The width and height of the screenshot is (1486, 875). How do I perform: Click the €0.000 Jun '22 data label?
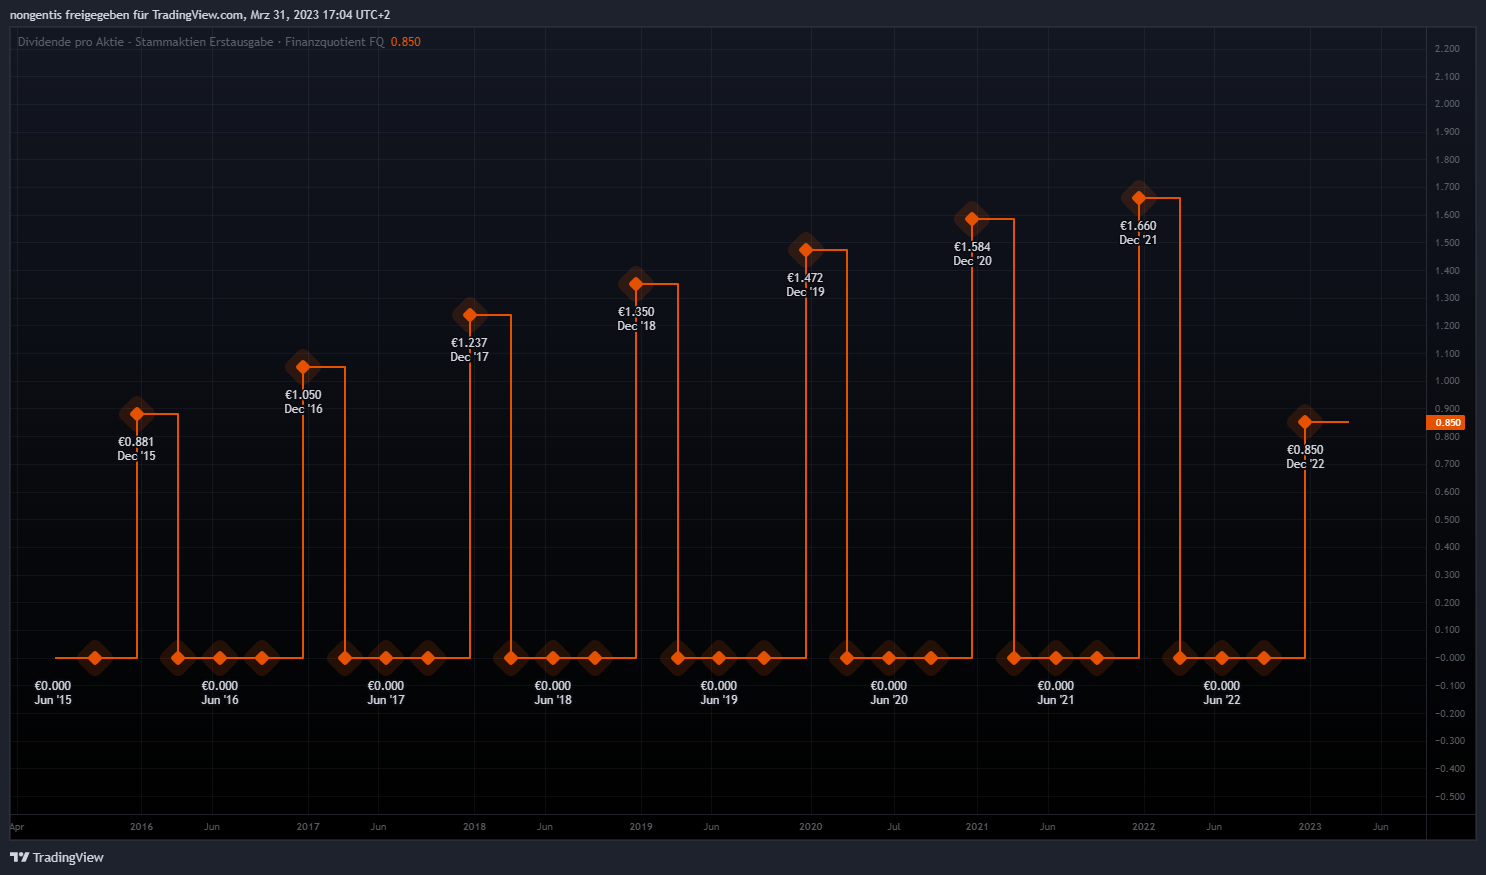[x=1221, y=693]
